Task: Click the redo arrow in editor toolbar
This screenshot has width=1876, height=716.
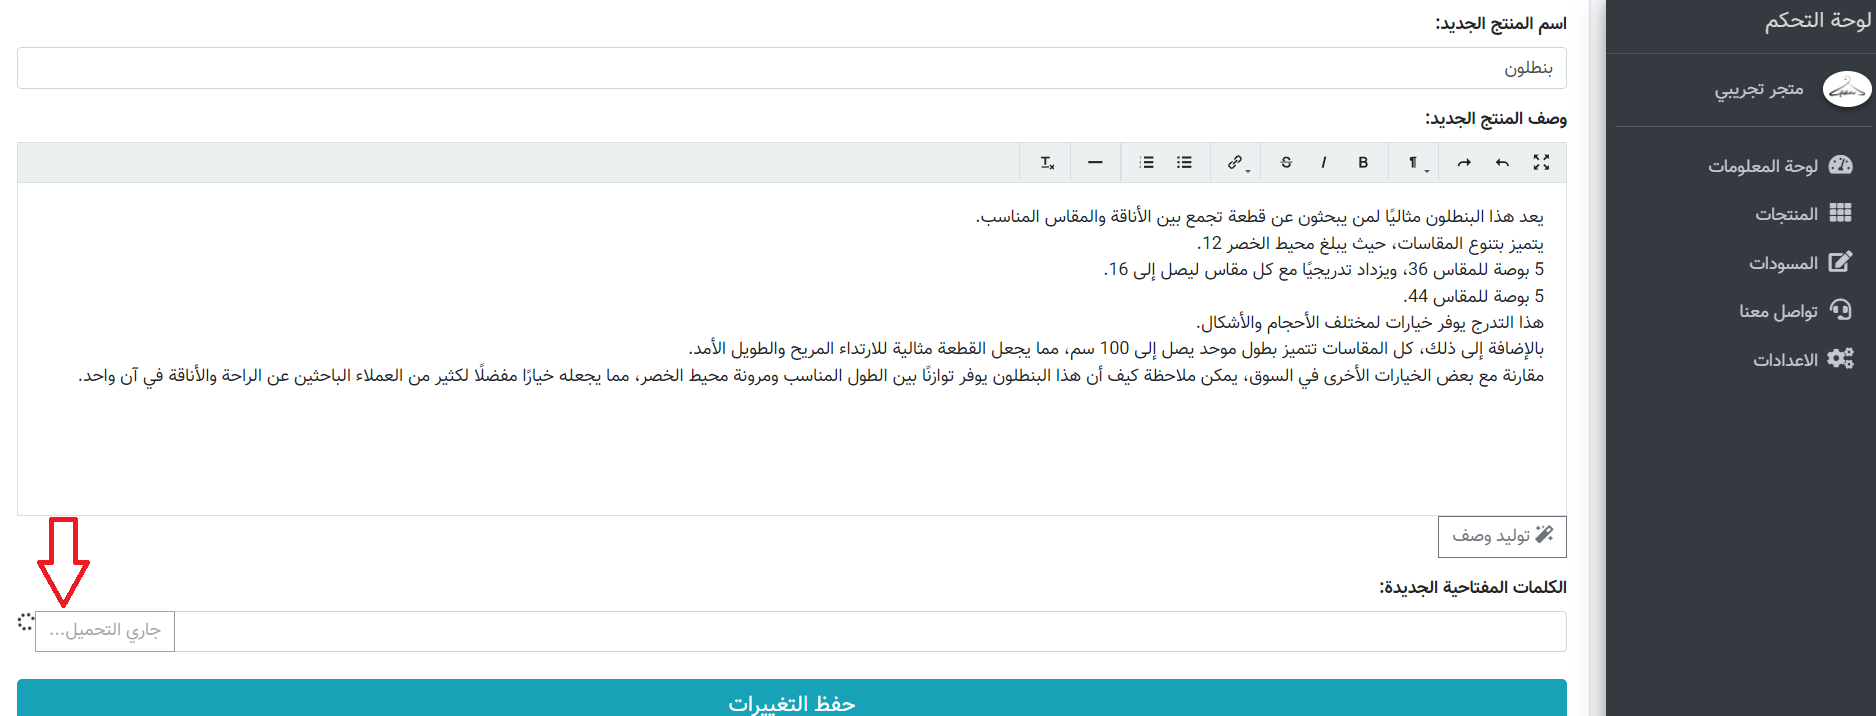Action: click(1464, 162)
